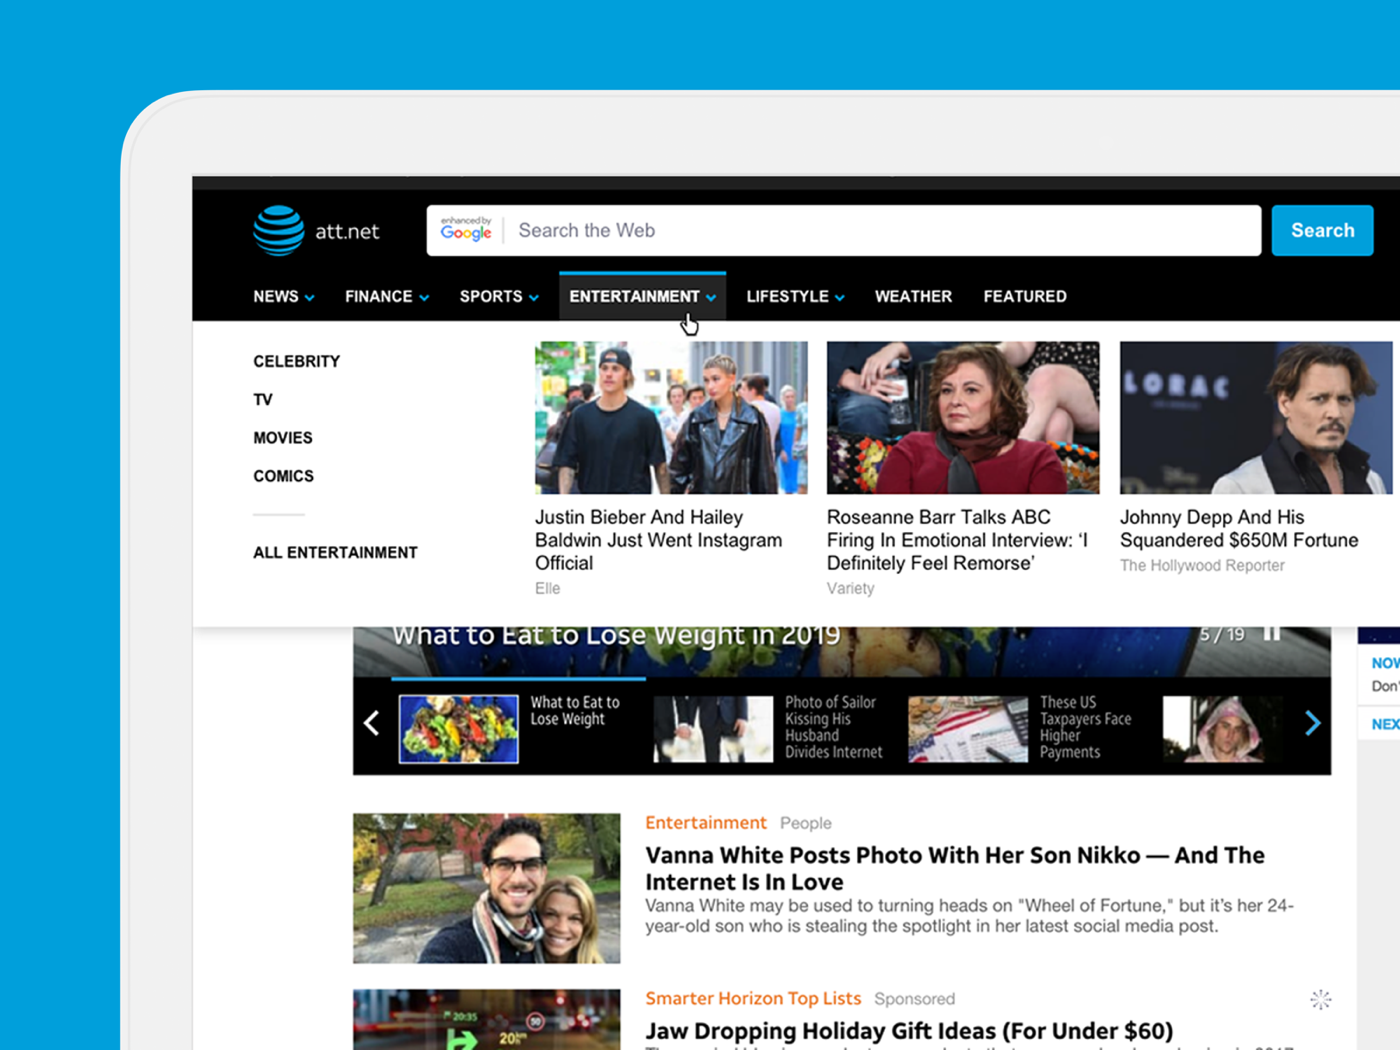
Task: Select What to Eat to Lose Weight thumbnail
Action: coord(458,729)
